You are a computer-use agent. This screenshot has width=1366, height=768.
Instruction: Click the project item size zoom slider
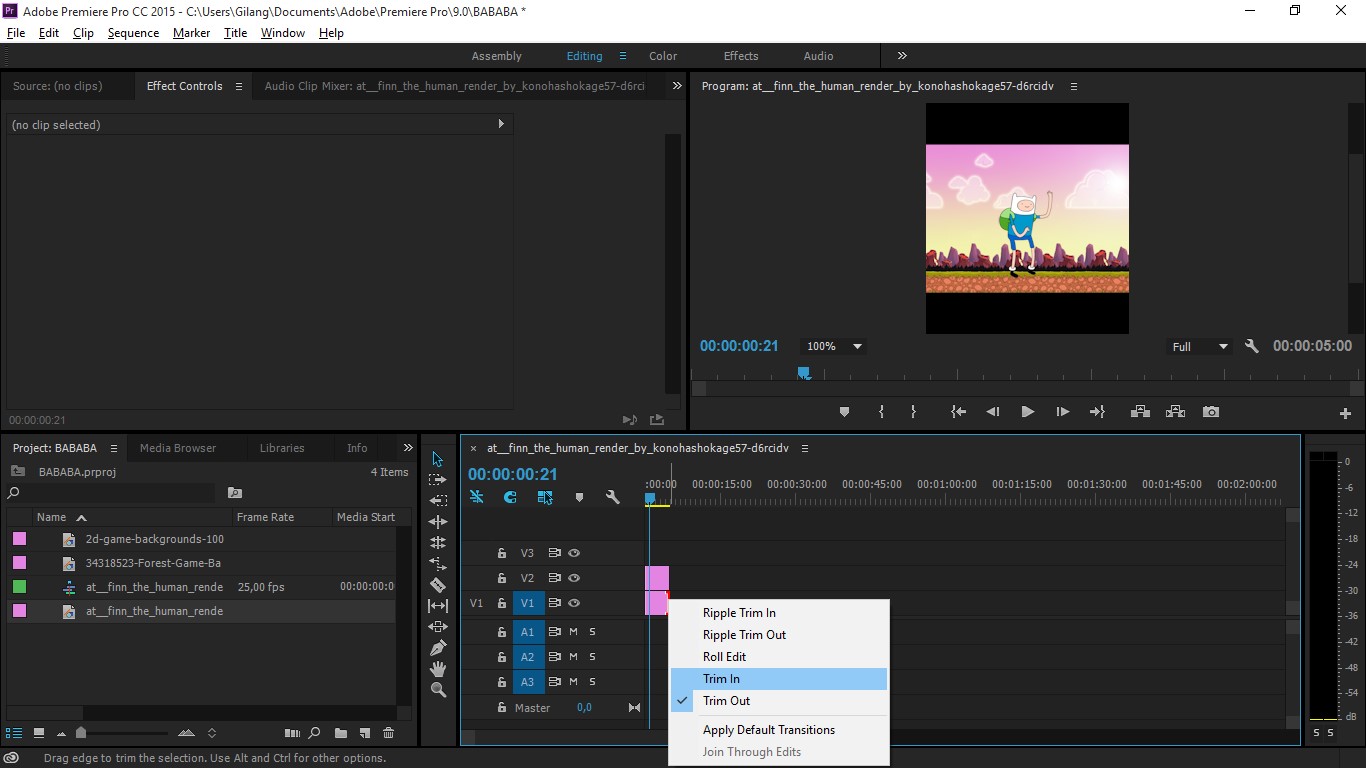coord(81,733)
